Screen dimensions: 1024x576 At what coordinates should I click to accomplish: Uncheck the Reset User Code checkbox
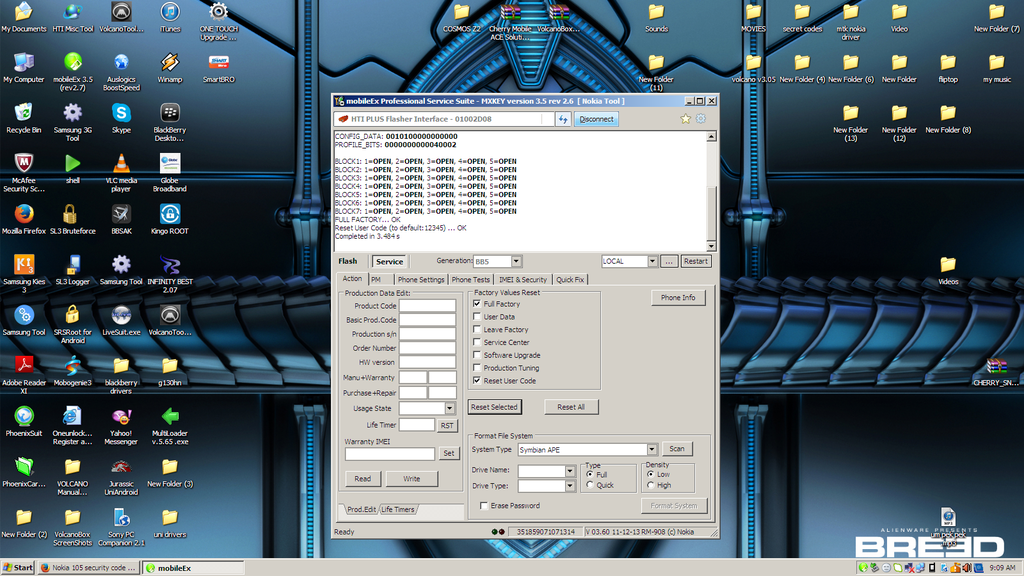pyautogui.click(x=477, y=381)
